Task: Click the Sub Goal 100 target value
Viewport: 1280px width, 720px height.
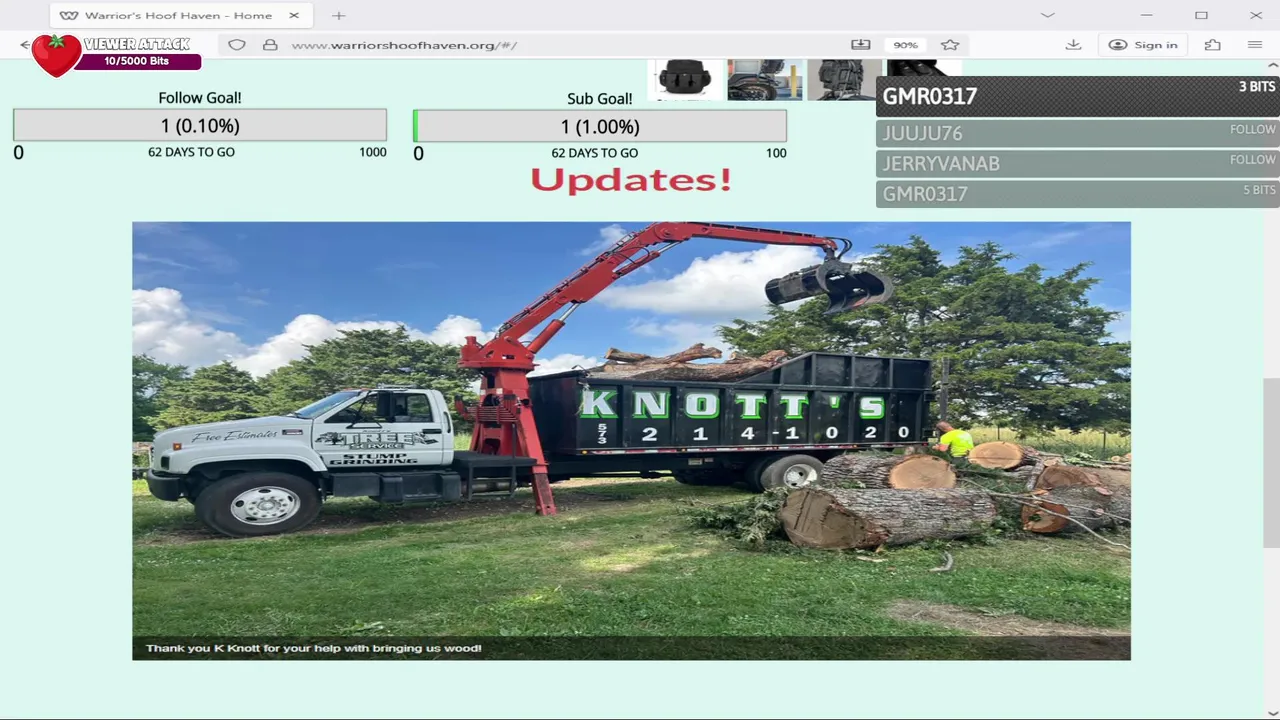Action: click(x=776, y=153)
